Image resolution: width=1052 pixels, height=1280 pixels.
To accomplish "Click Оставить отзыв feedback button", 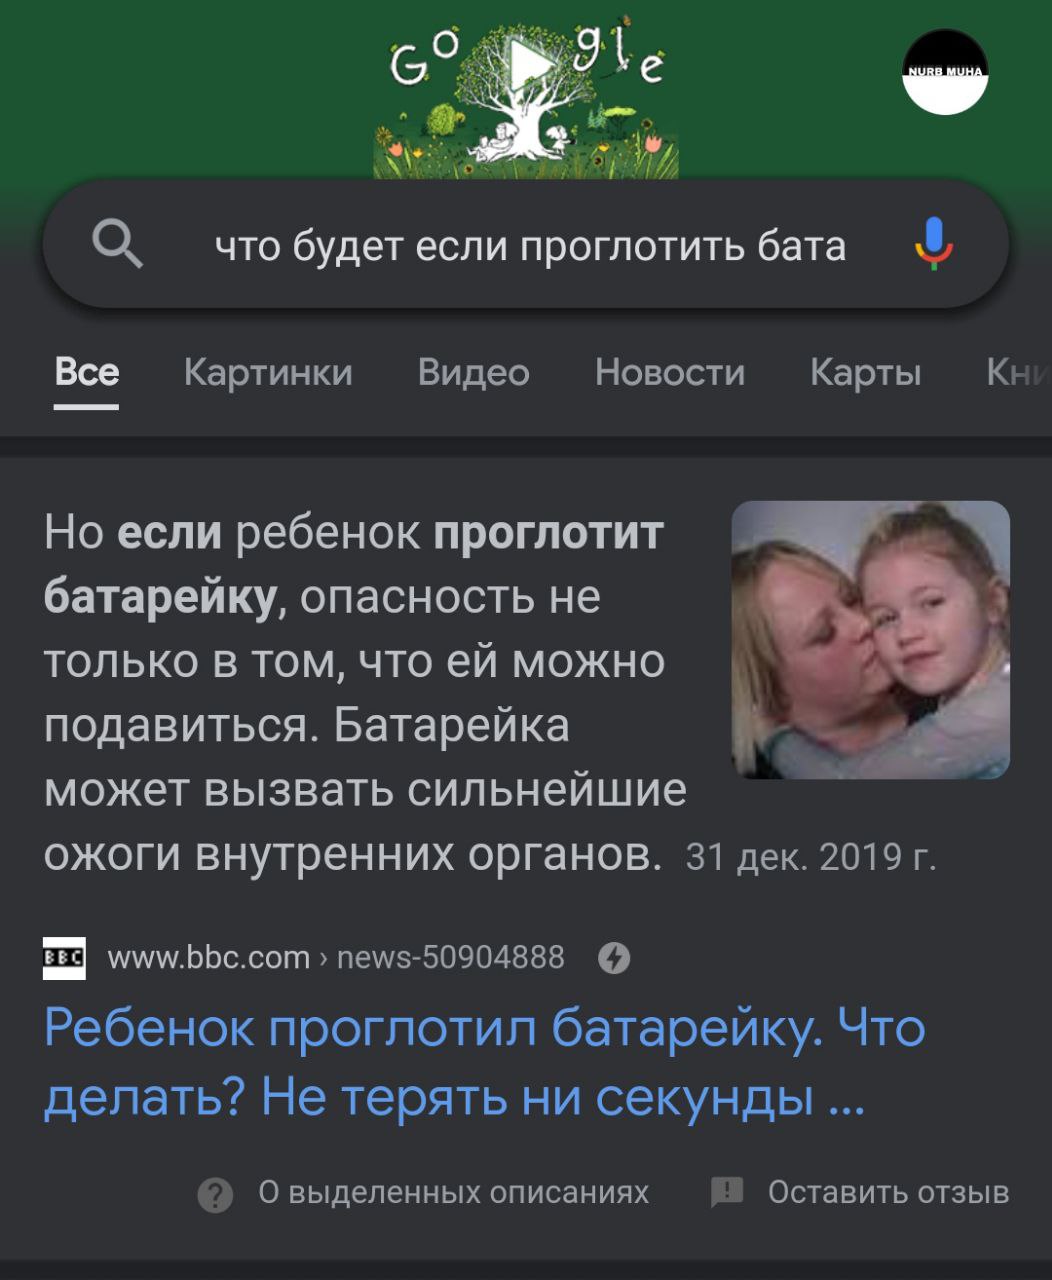I will click(x=860, y=1193).
